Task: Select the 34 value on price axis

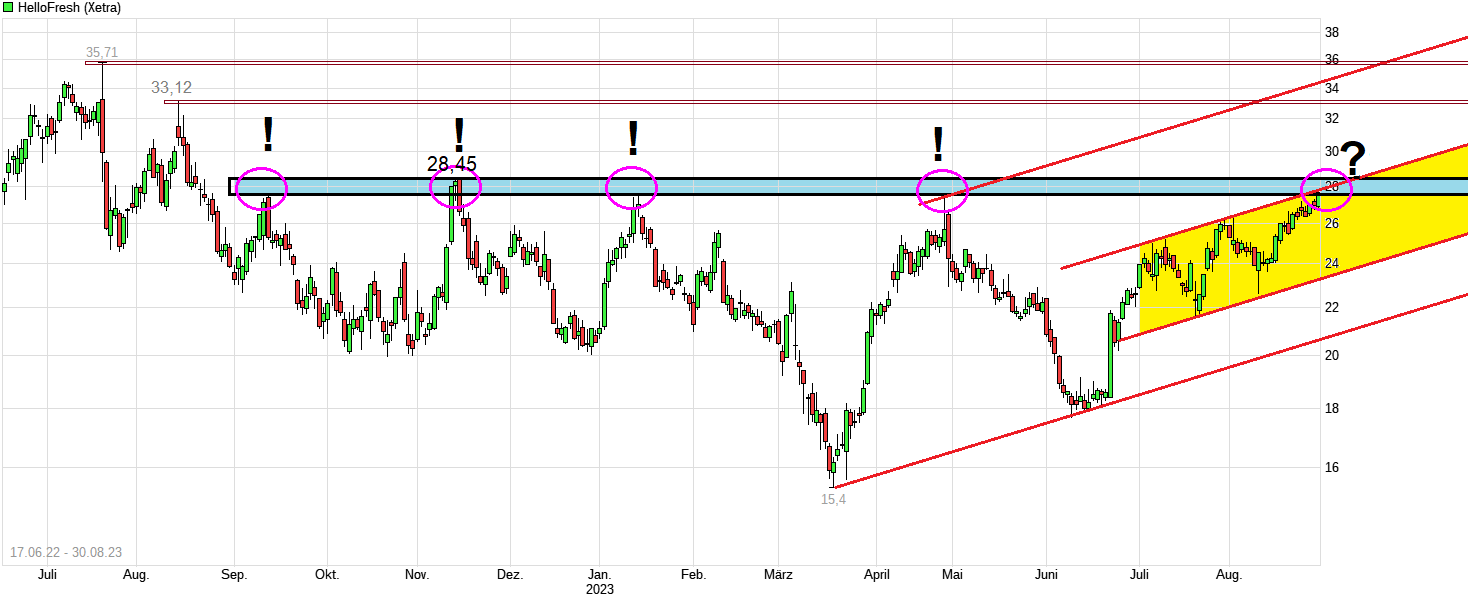Action: (1332, 88)
